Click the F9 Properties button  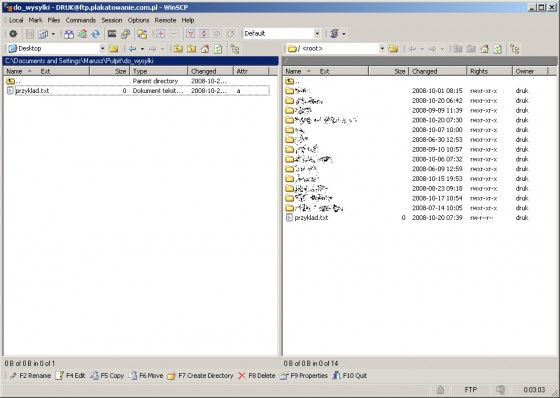click(x=304, y=375)
